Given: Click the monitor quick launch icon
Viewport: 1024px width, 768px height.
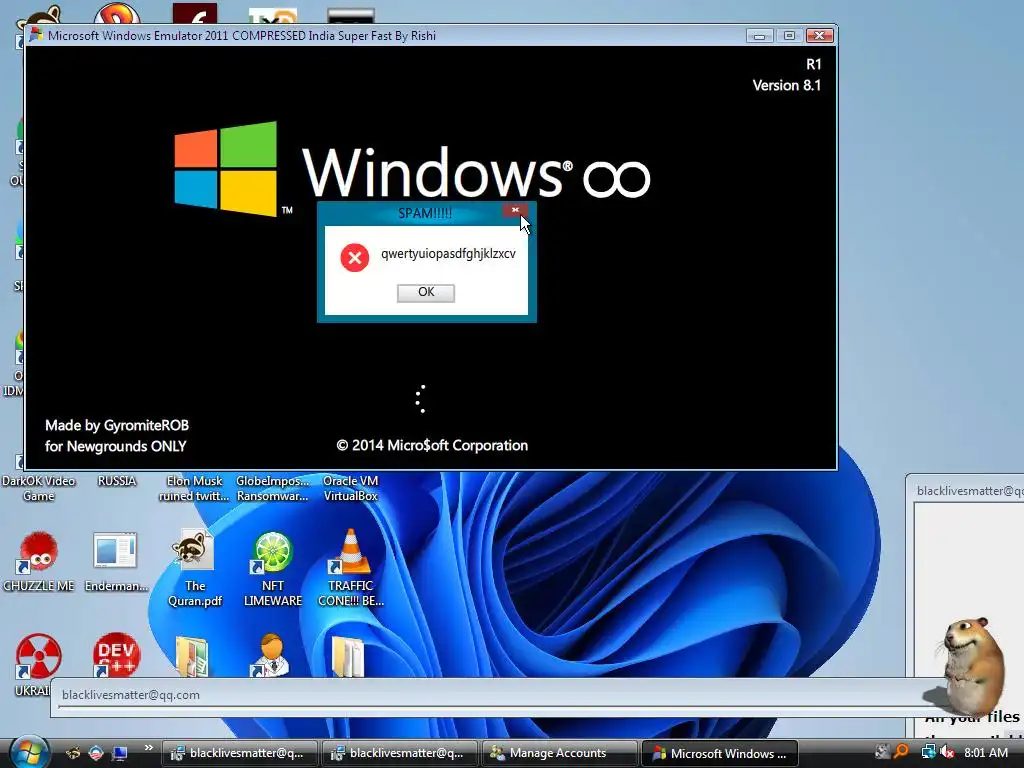Looking at the screenshot, I should 120,753.
